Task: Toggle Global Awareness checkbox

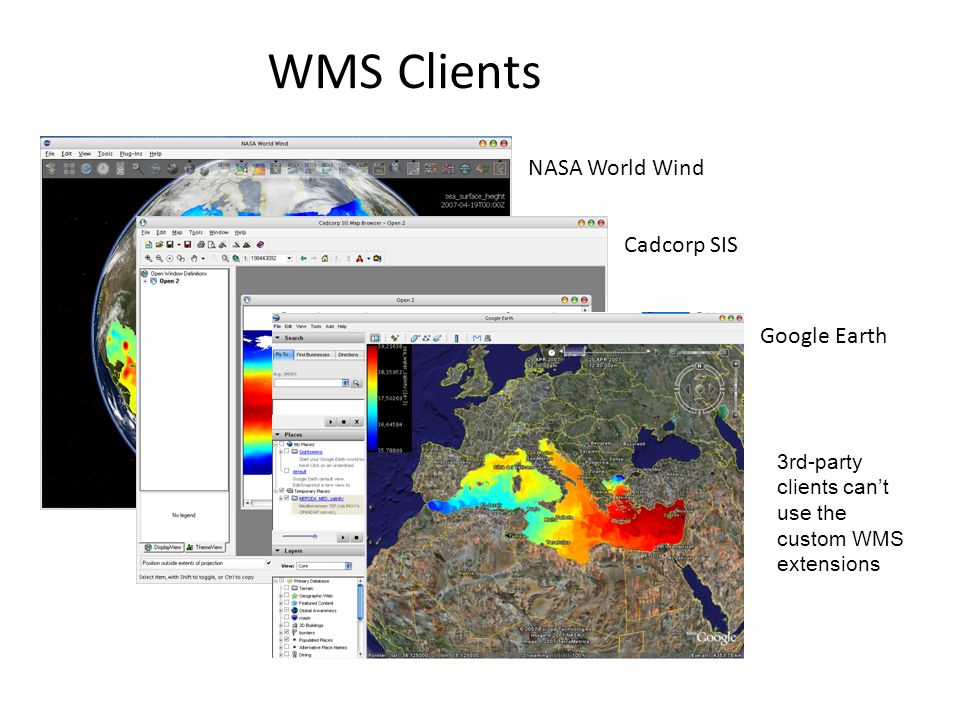Action: tap(287, 610)
